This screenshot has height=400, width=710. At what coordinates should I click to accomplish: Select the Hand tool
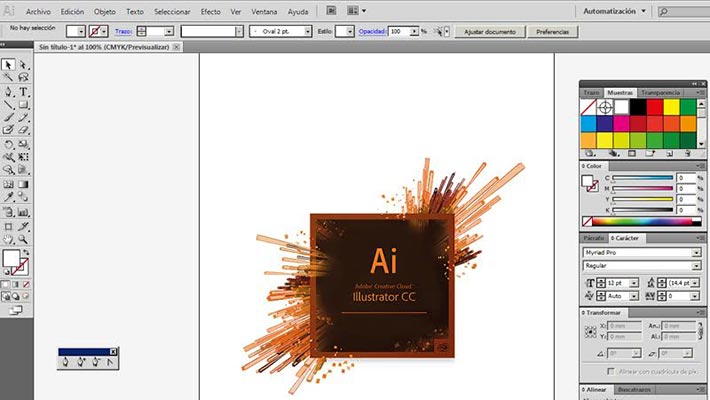pyautogui.click(x=8, y=239)
